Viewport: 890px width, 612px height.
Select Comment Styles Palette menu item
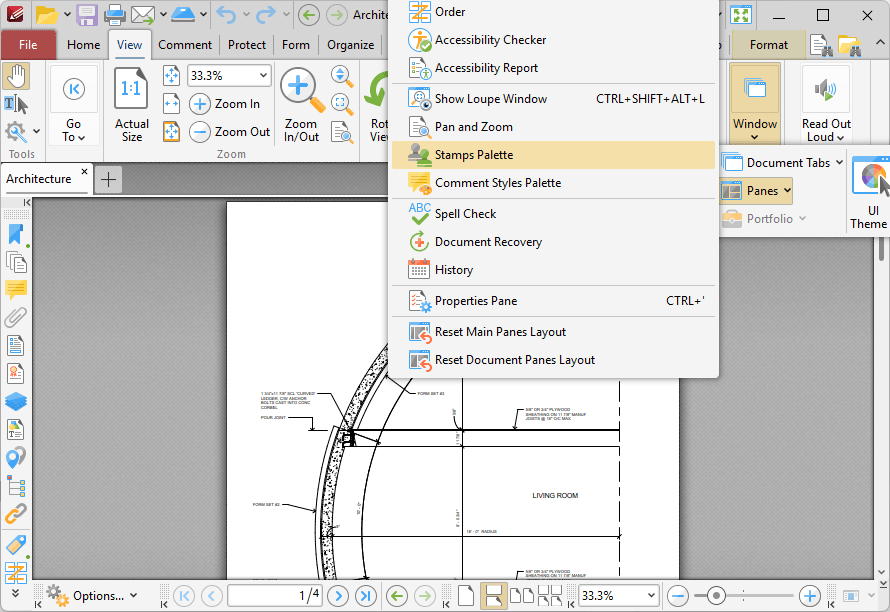pyautogui.click(x=553, y=183)
